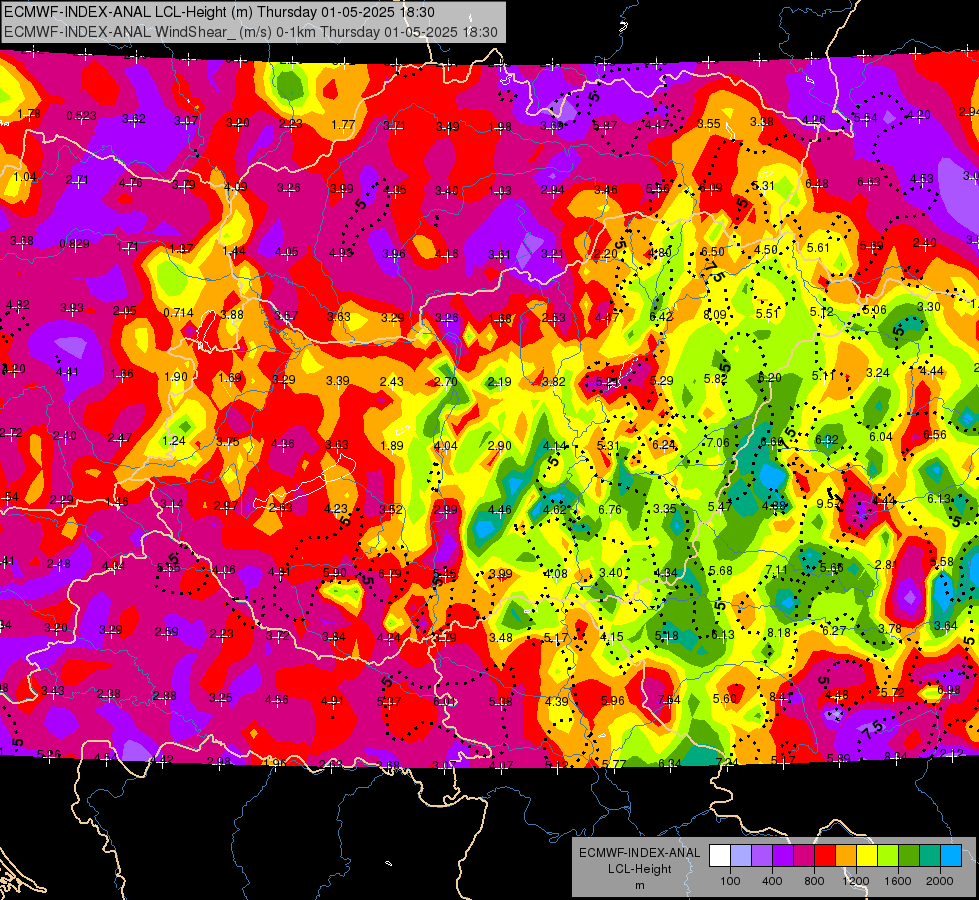The height and width of the screenshot is (900, 979).
Task: Click the magenta swatch before 800
Action: tap(804, 856)
